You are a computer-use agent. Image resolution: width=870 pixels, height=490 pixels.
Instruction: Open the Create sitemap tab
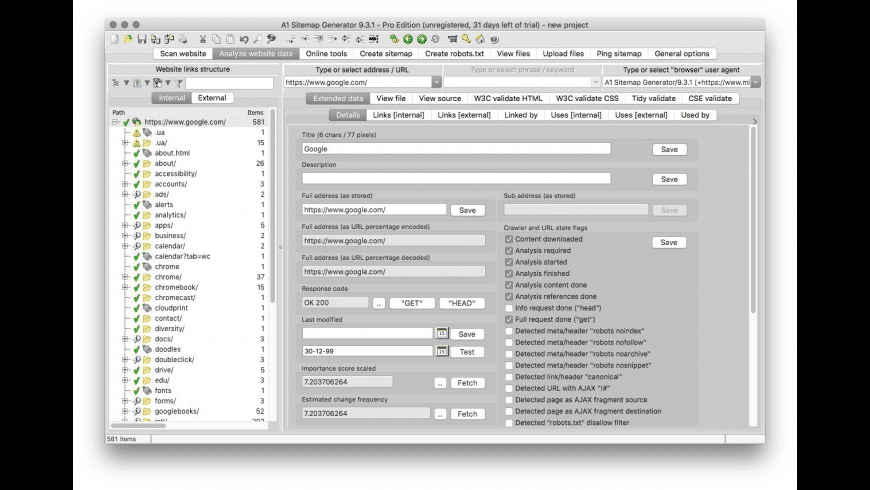point(386,54)
